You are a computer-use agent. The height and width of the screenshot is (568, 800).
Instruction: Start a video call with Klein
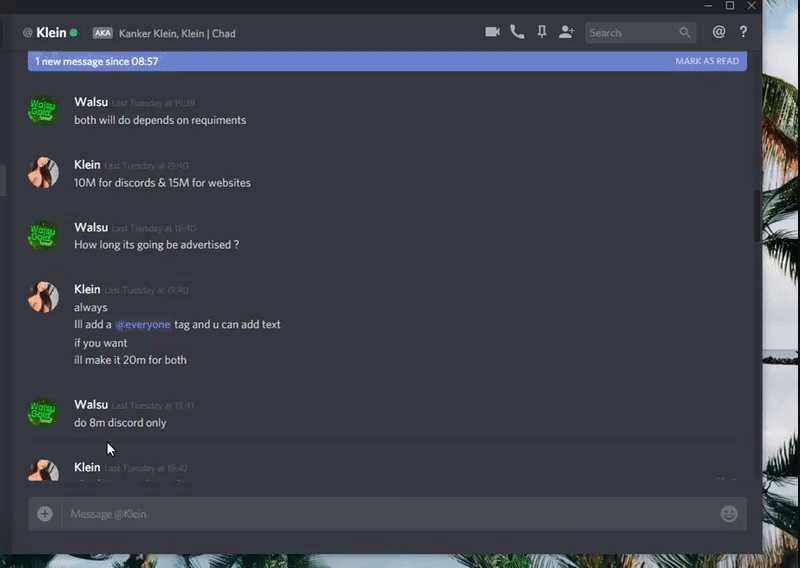point(492,32)
